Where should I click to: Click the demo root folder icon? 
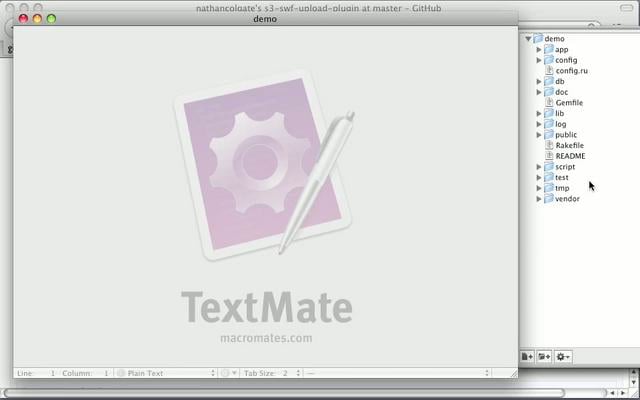click(x=538, y=38)
